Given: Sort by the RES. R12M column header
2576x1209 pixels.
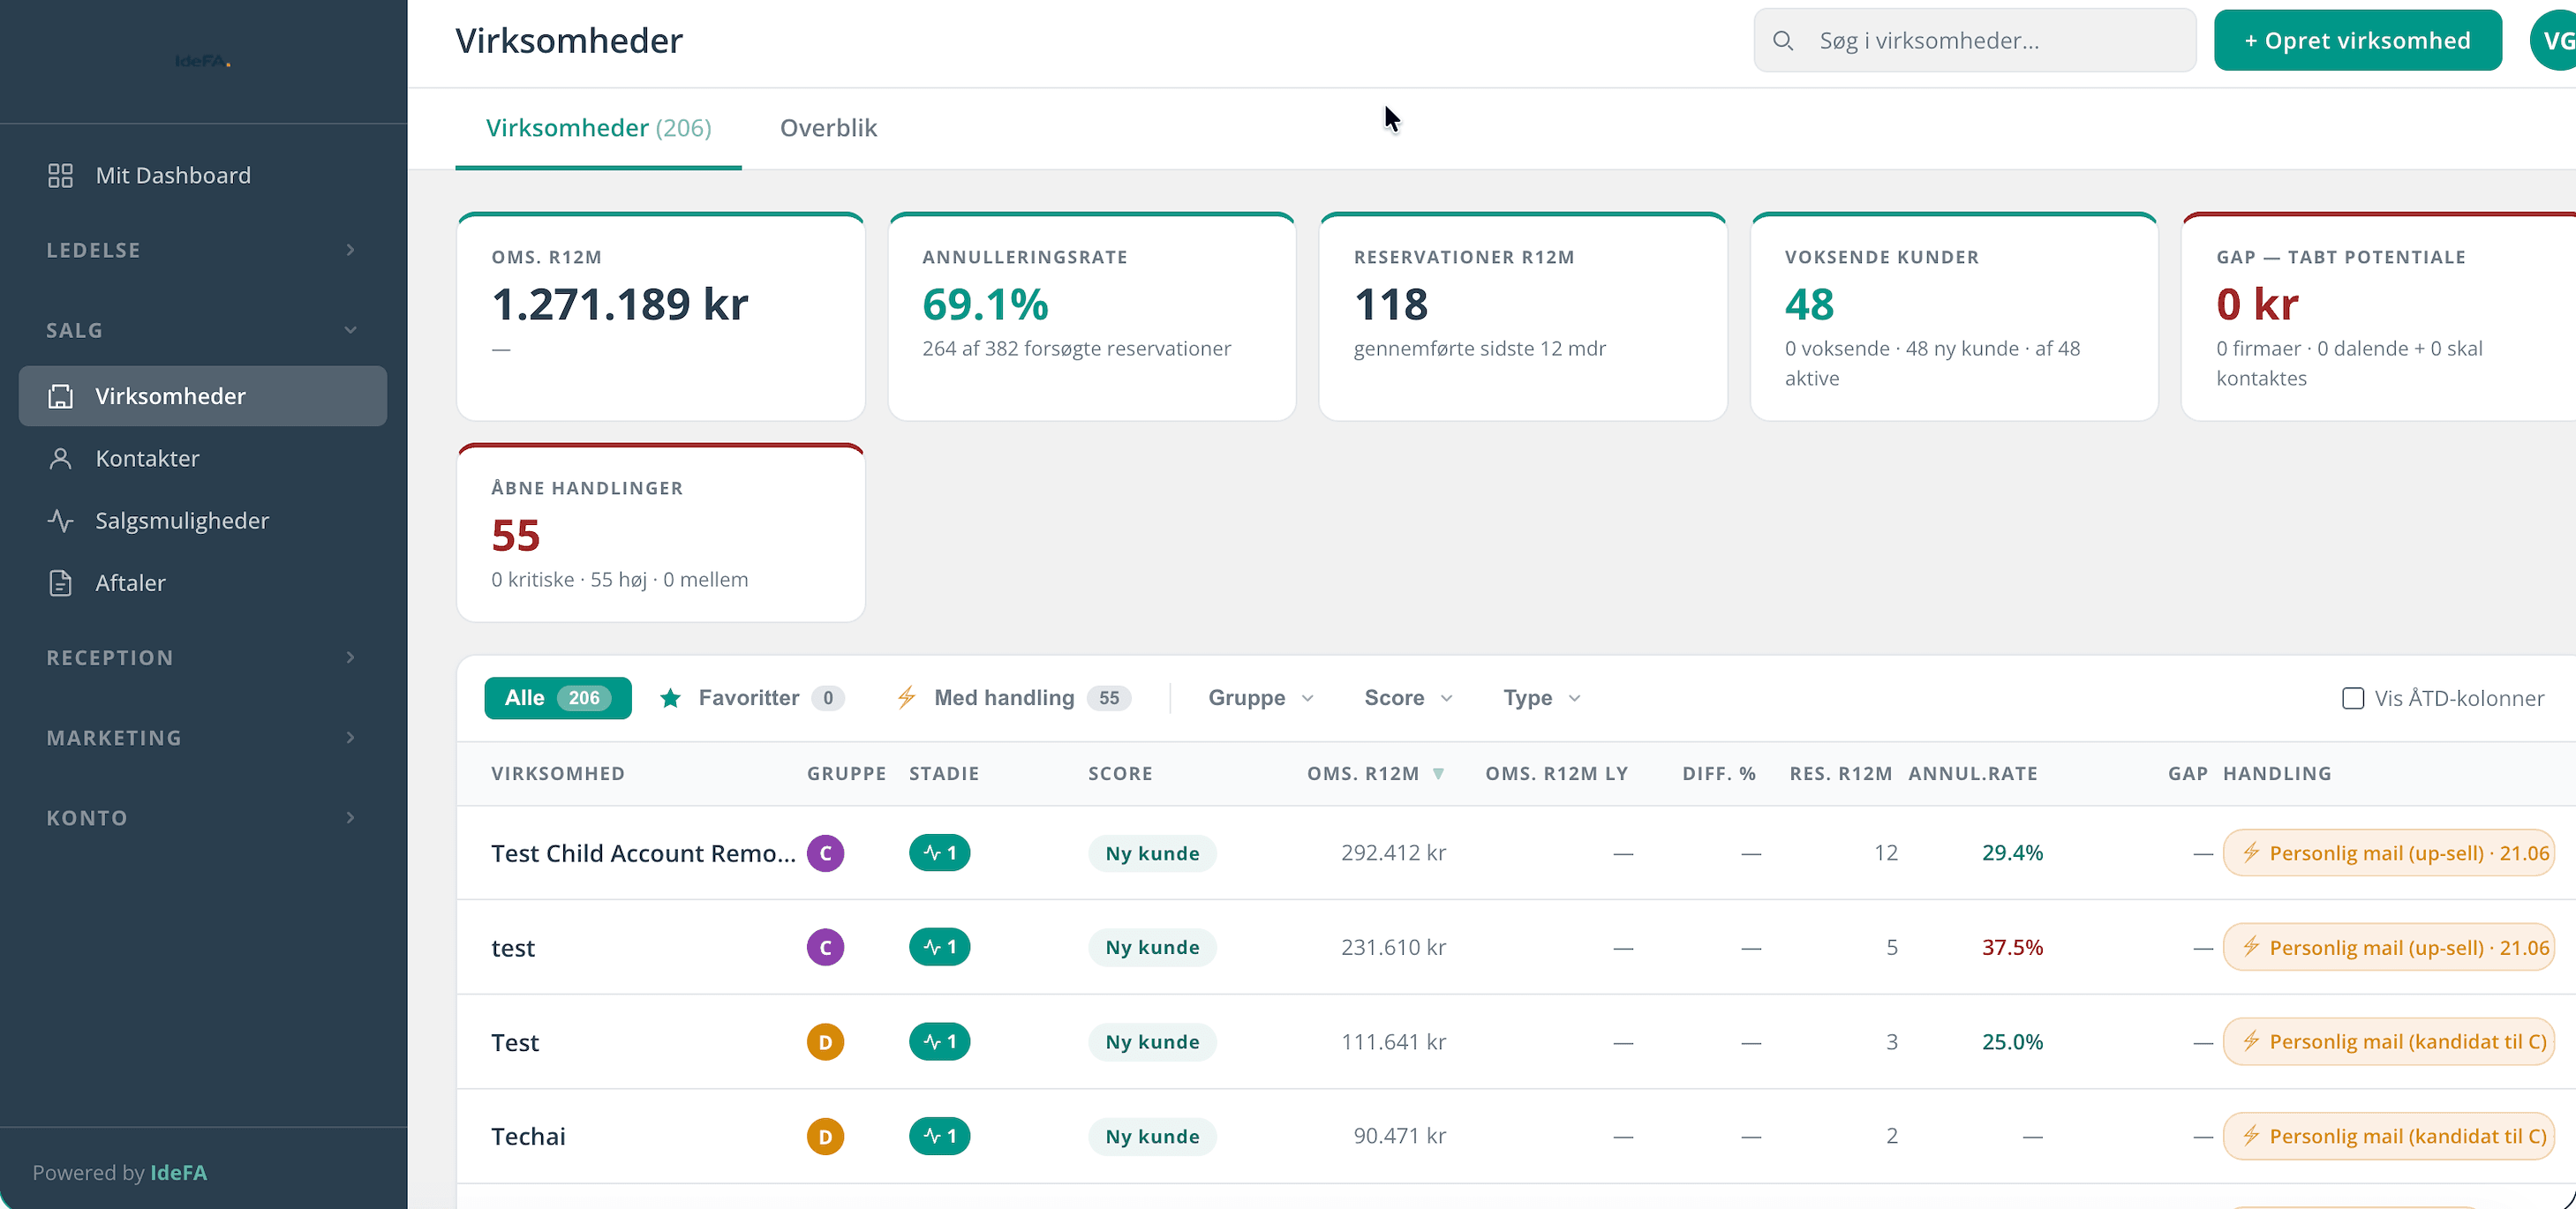Looking at the screenshot, I should 1840,773.
